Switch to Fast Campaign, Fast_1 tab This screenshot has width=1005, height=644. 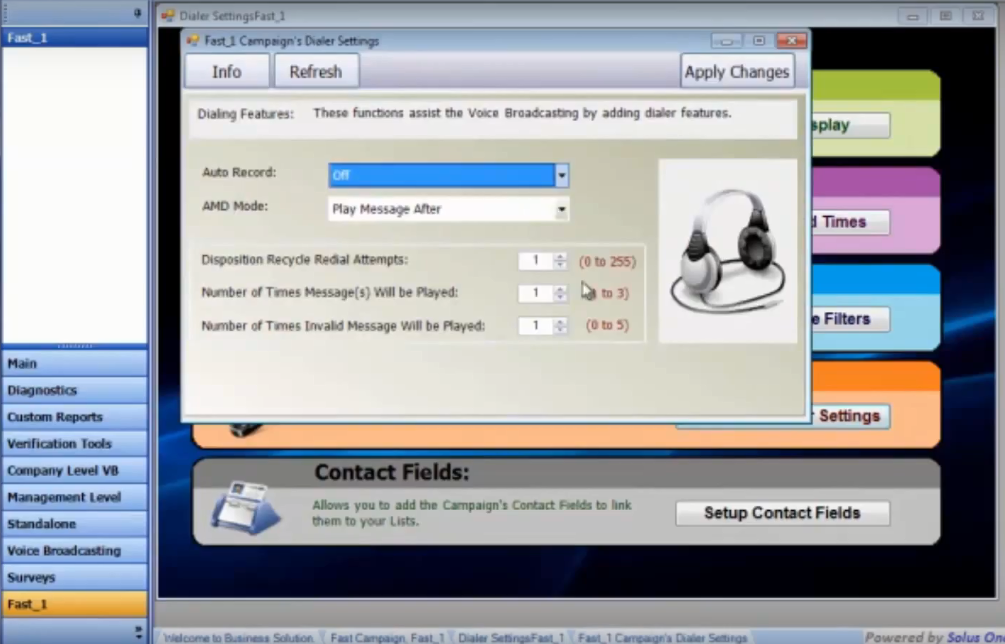387,638
